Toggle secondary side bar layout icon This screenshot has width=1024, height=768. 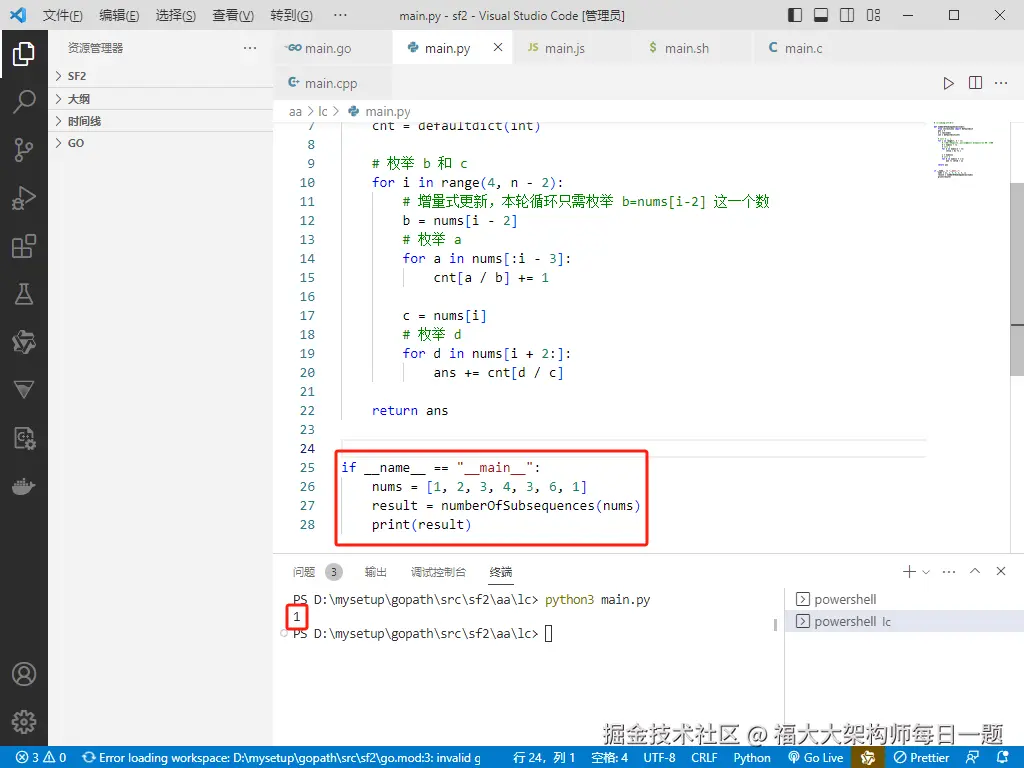pyautogui.click(x=847, y=15)
